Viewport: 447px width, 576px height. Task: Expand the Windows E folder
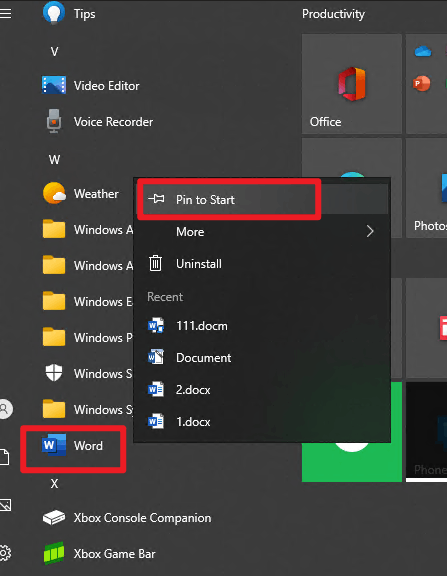(x=87, y=301)
